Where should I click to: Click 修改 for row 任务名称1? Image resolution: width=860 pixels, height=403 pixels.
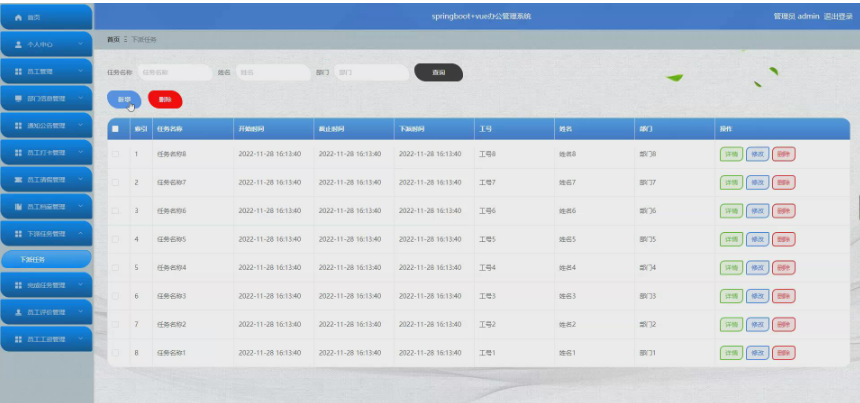tap(757, 353)
